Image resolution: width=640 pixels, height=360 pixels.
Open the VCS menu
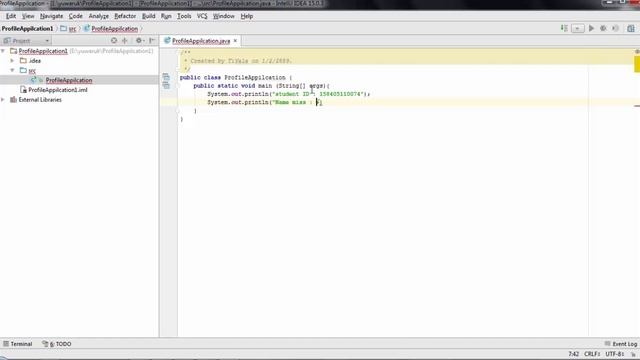pos(202,16)
